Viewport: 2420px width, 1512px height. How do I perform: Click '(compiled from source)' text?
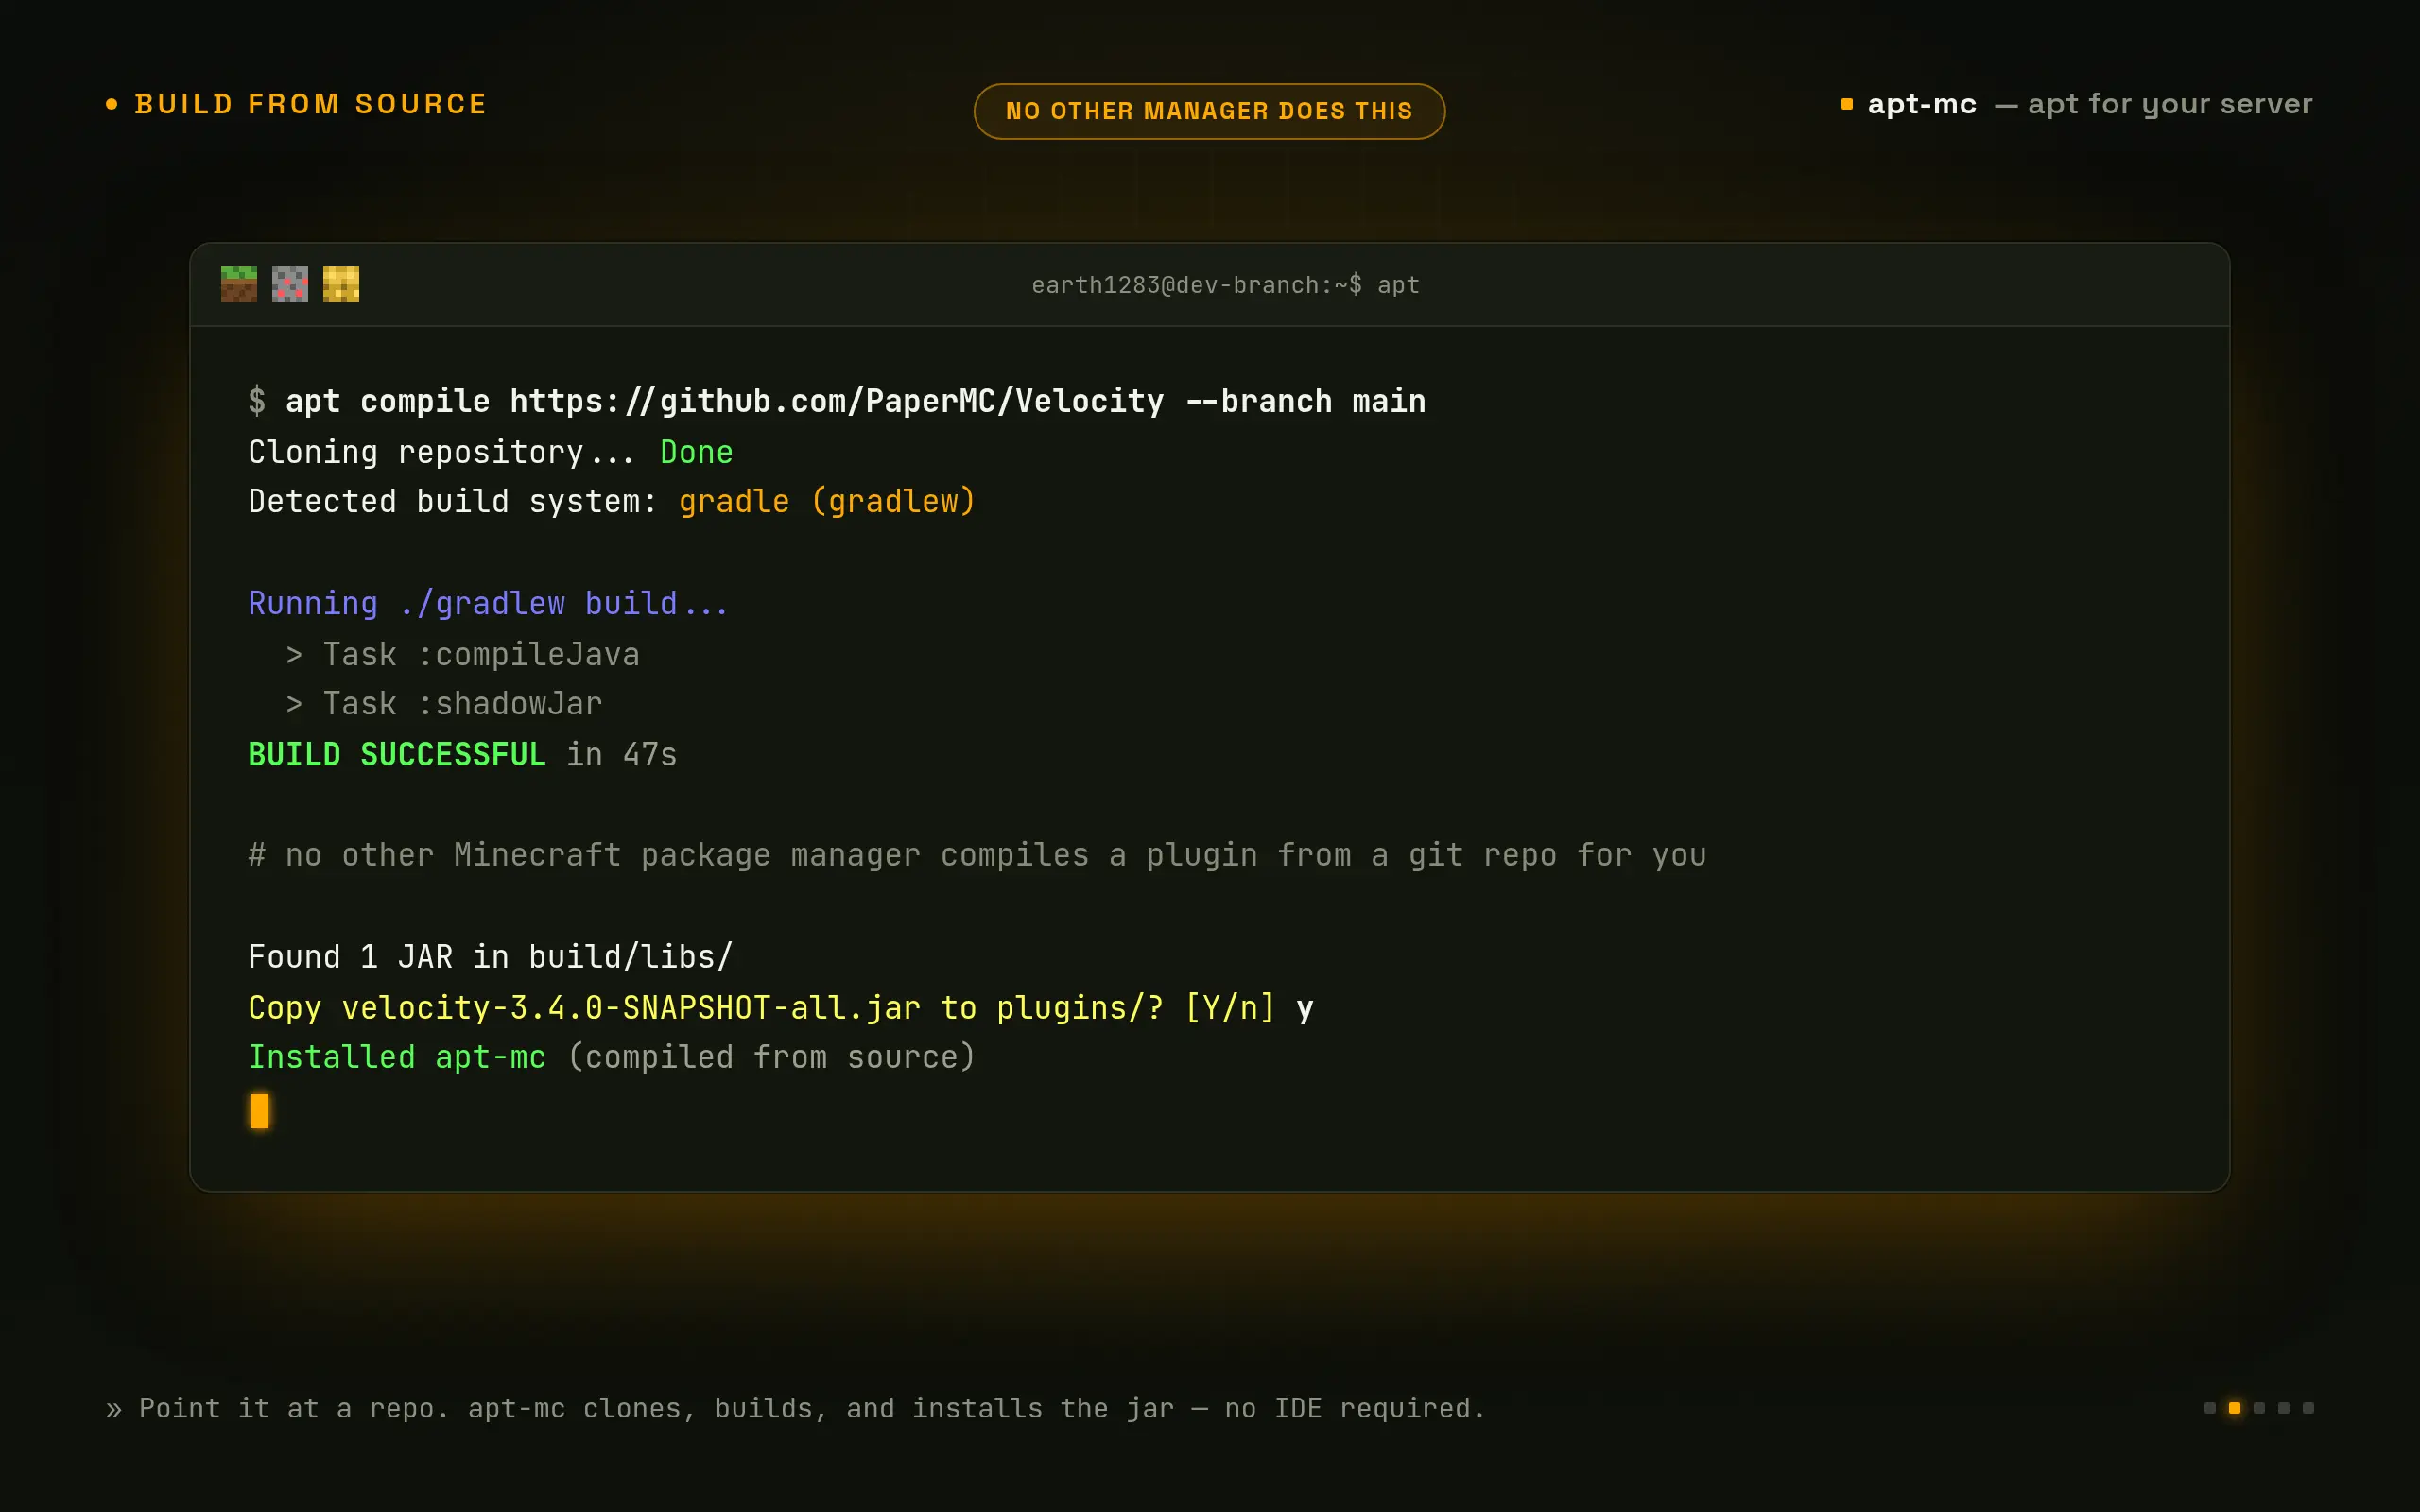771,1057
